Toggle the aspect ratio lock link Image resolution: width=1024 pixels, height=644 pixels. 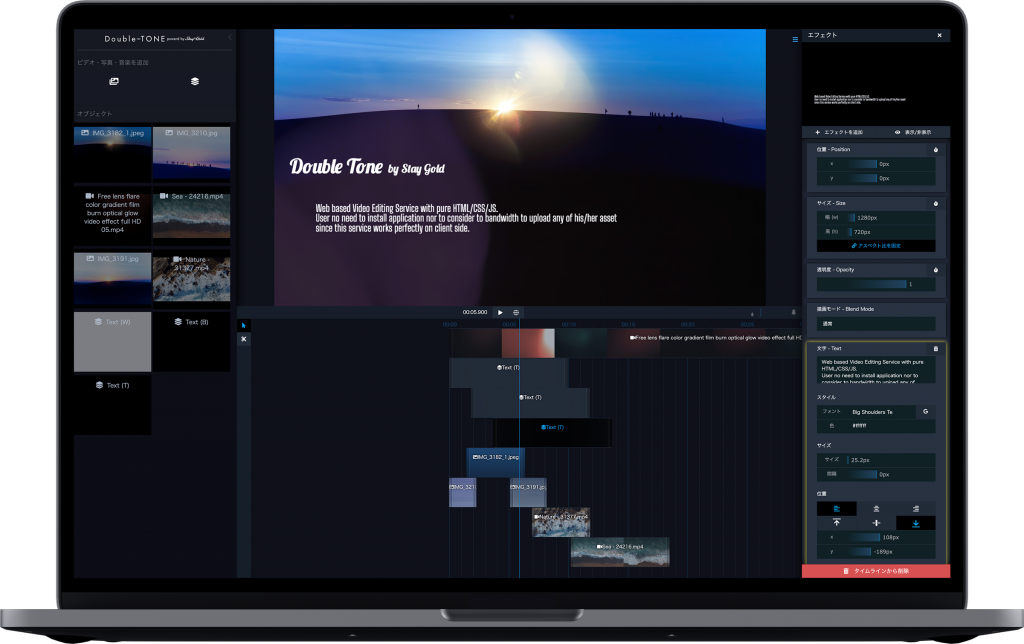876,246
